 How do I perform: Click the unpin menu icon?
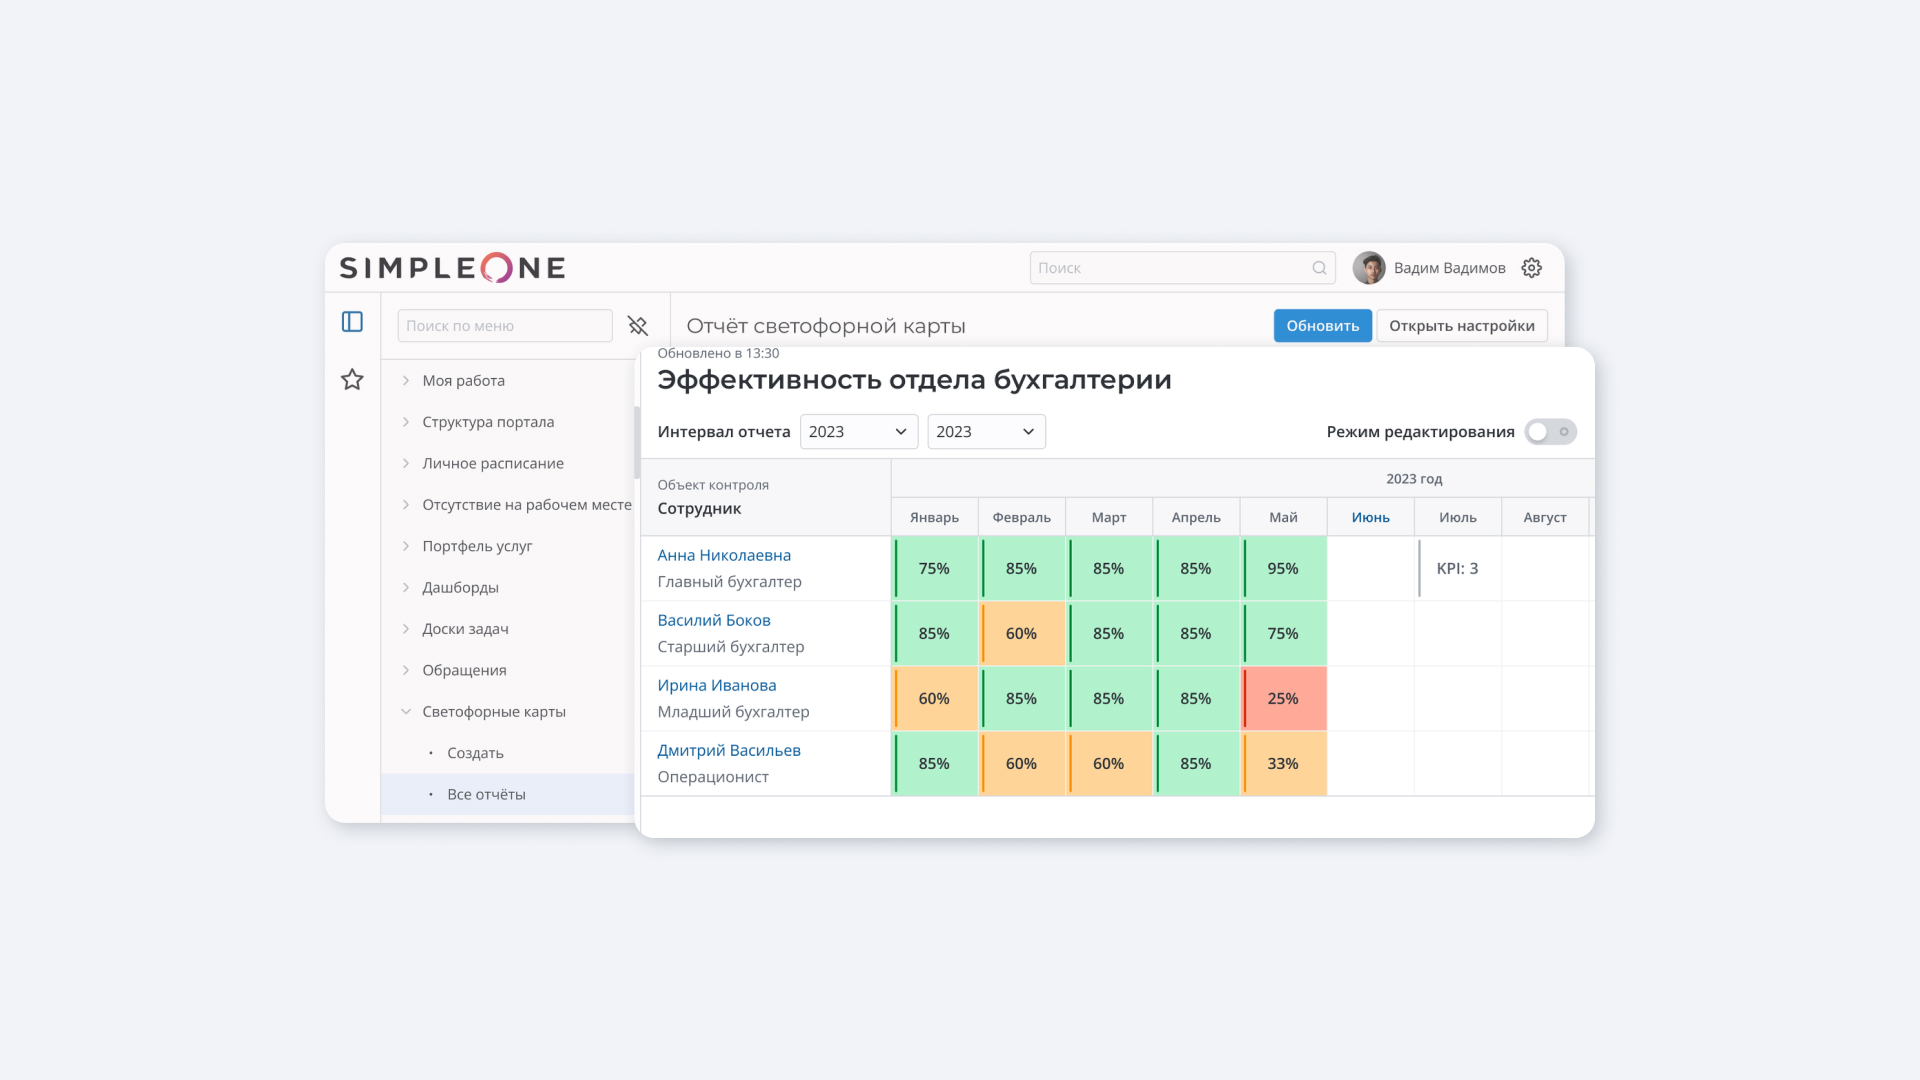click(638, 325)
